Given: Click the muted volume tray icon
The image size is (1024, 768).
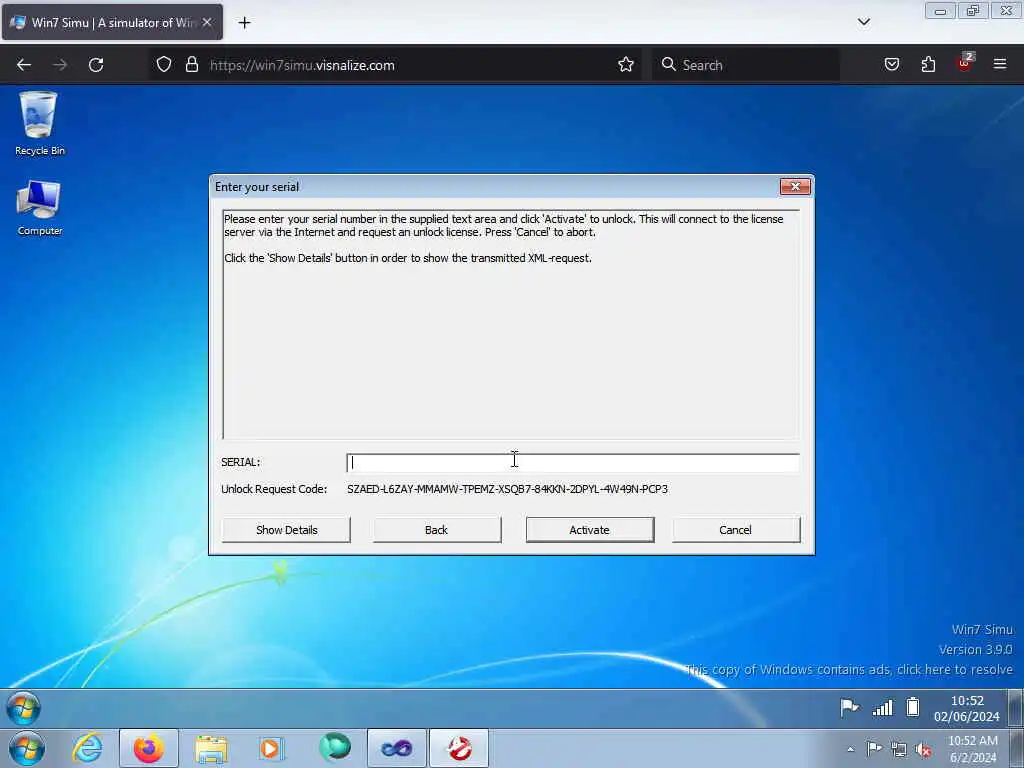Looking at the screenshot, I should tap(923, 750).
